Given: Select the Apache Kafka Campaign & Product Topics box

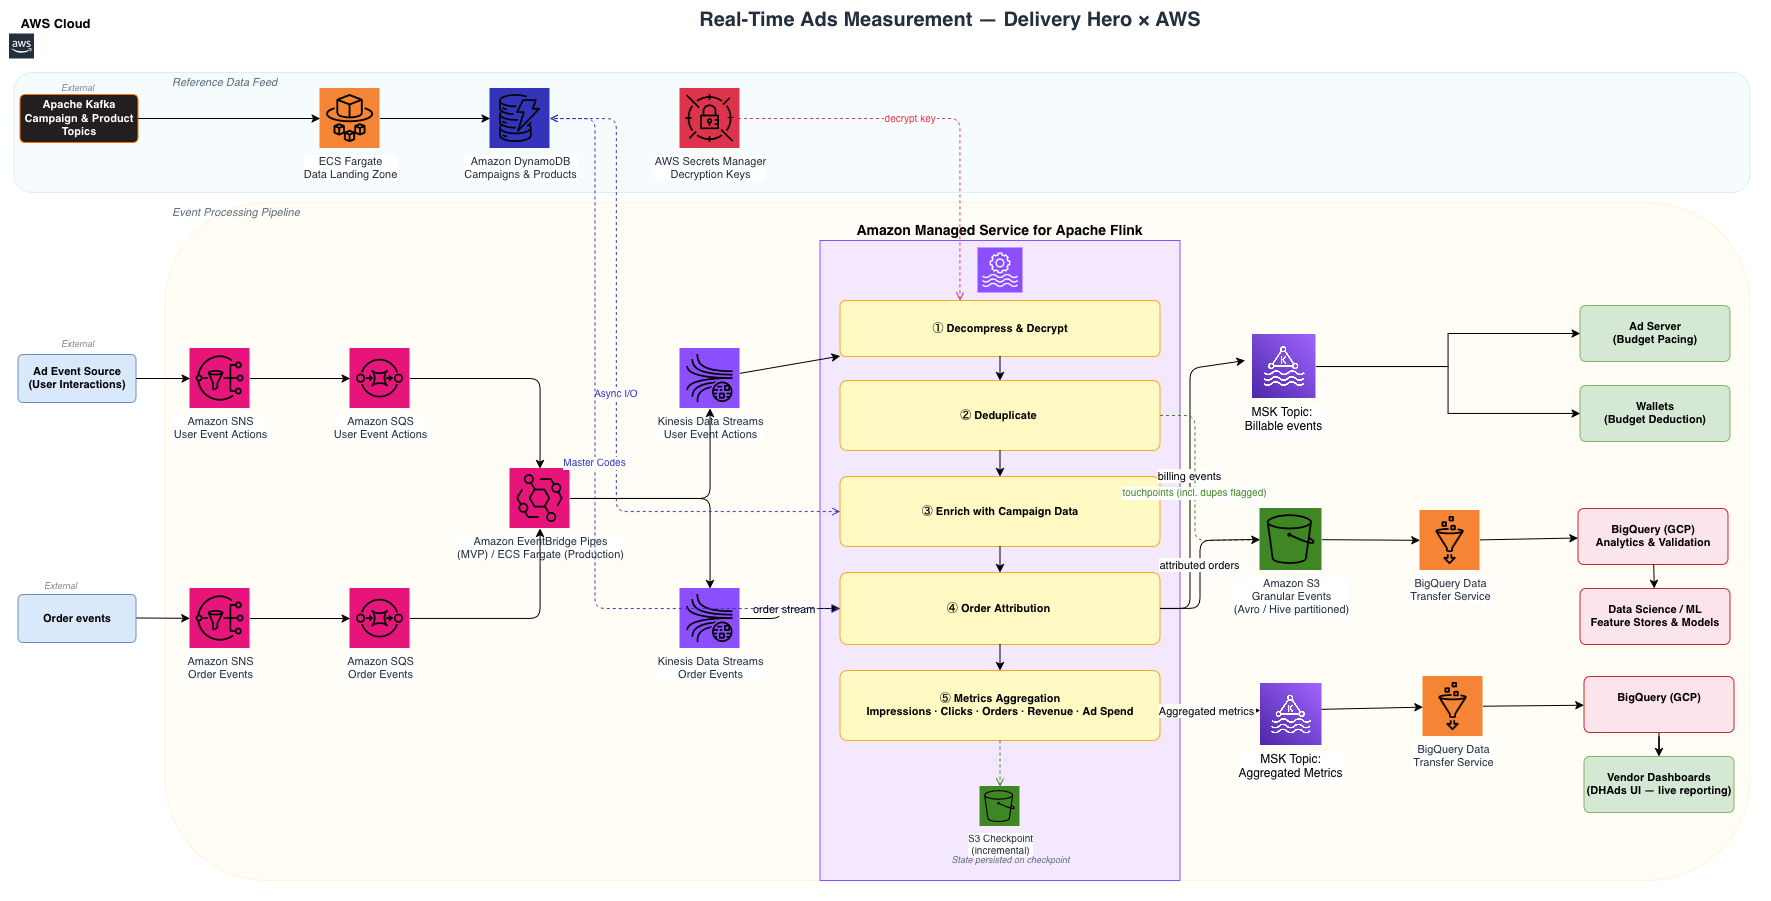Looking at the screenshot, I should click(x=79, y=118).
